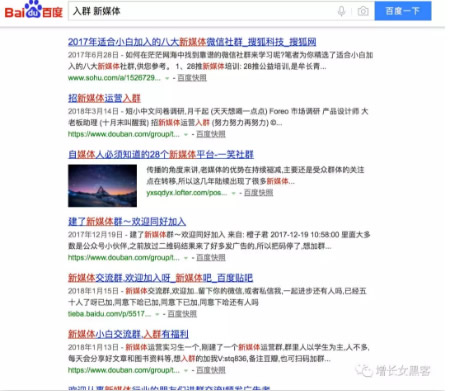
Task: Click snippet text dated 2018年1月15日
Action: point(217,297)
